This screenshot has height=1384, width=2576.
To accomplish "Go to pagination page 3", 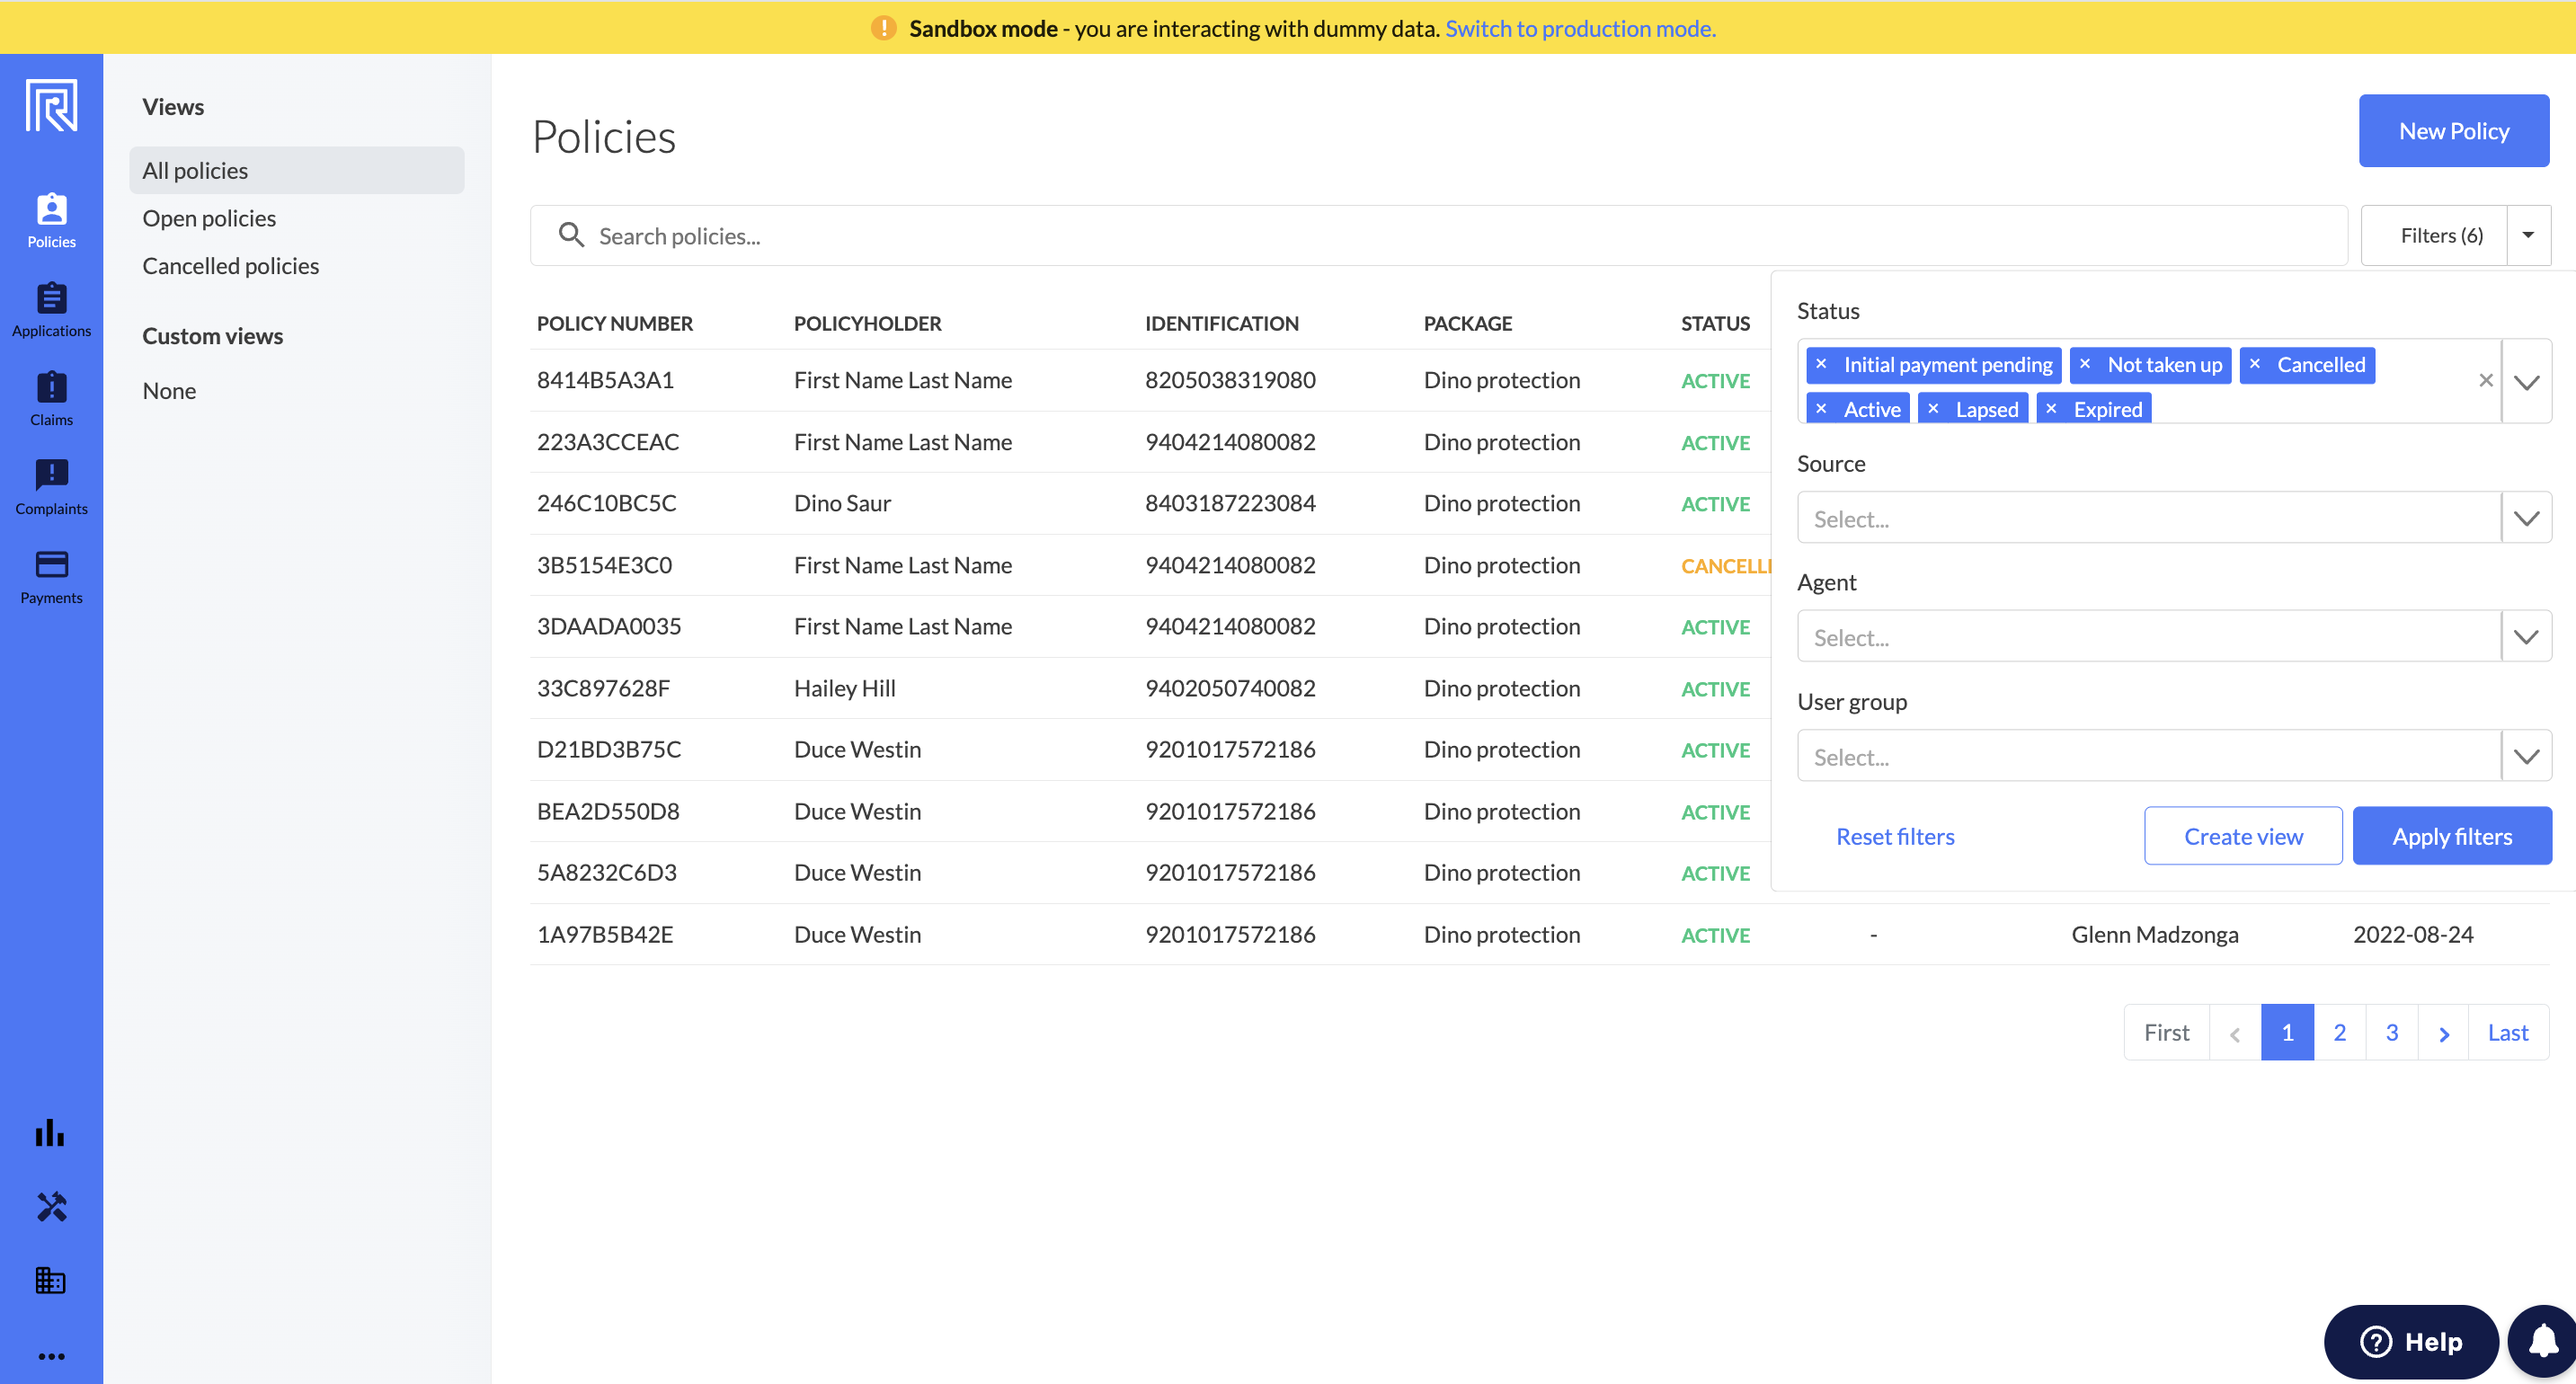I will pos(2392,1032).
